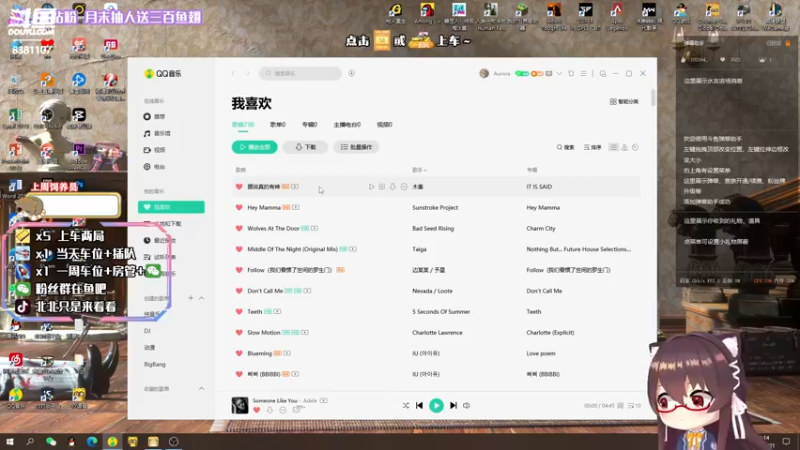
Task: Toggle heart for Middle Of The Night
Action: click(x=239, y=249)
